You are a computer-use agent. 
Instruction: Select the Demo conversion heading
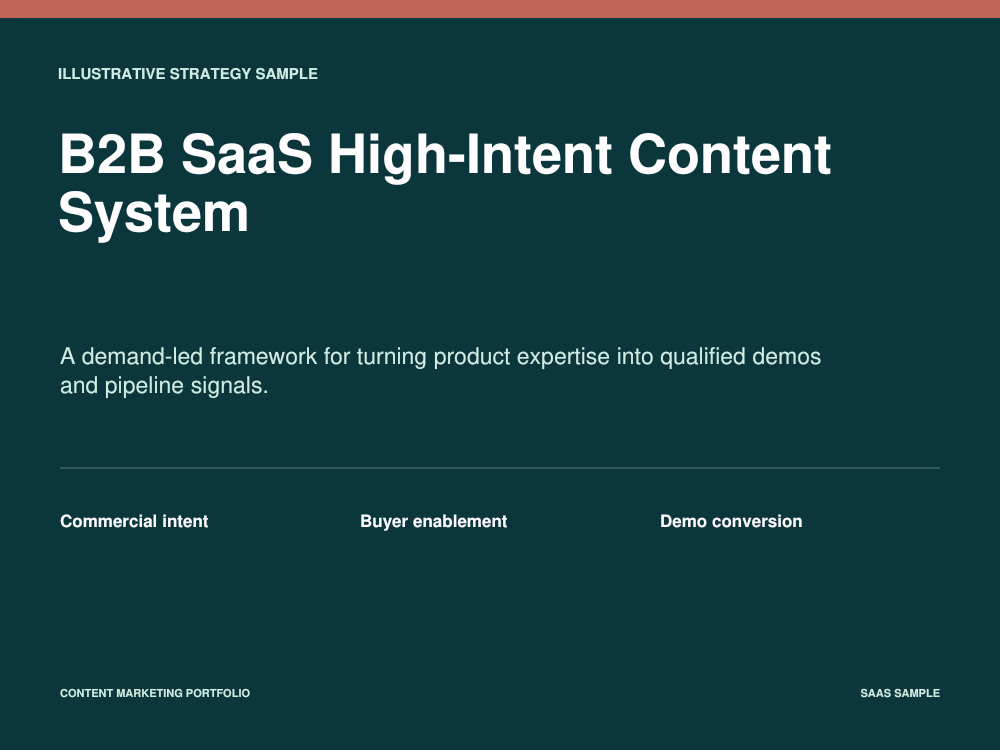(x=731, y=521)
